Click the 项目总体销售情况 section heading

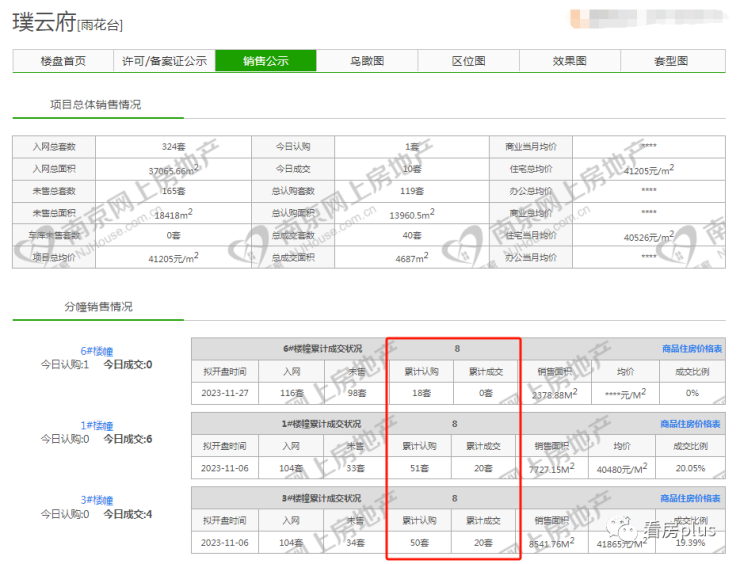[96, 104]
